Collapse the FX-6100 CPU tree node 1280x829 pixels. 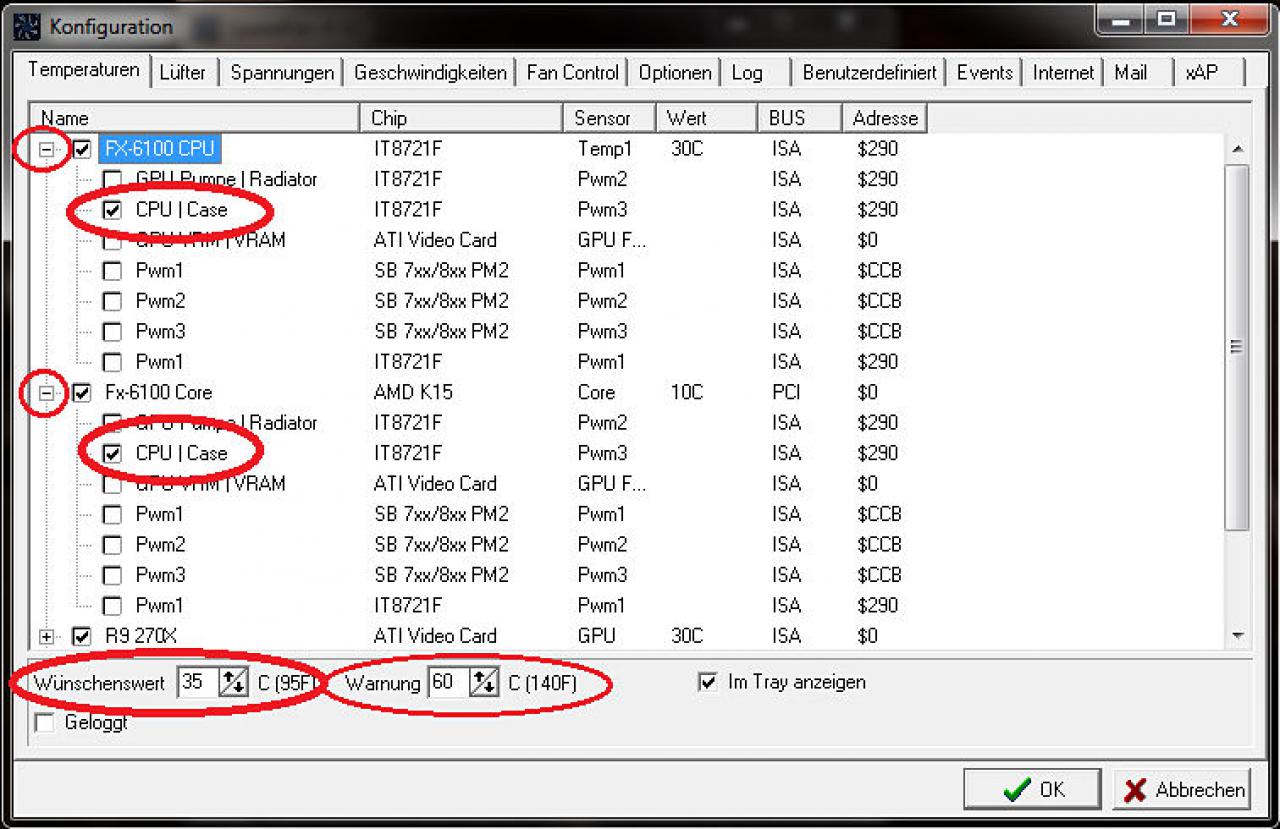click(x=46, y=149)
